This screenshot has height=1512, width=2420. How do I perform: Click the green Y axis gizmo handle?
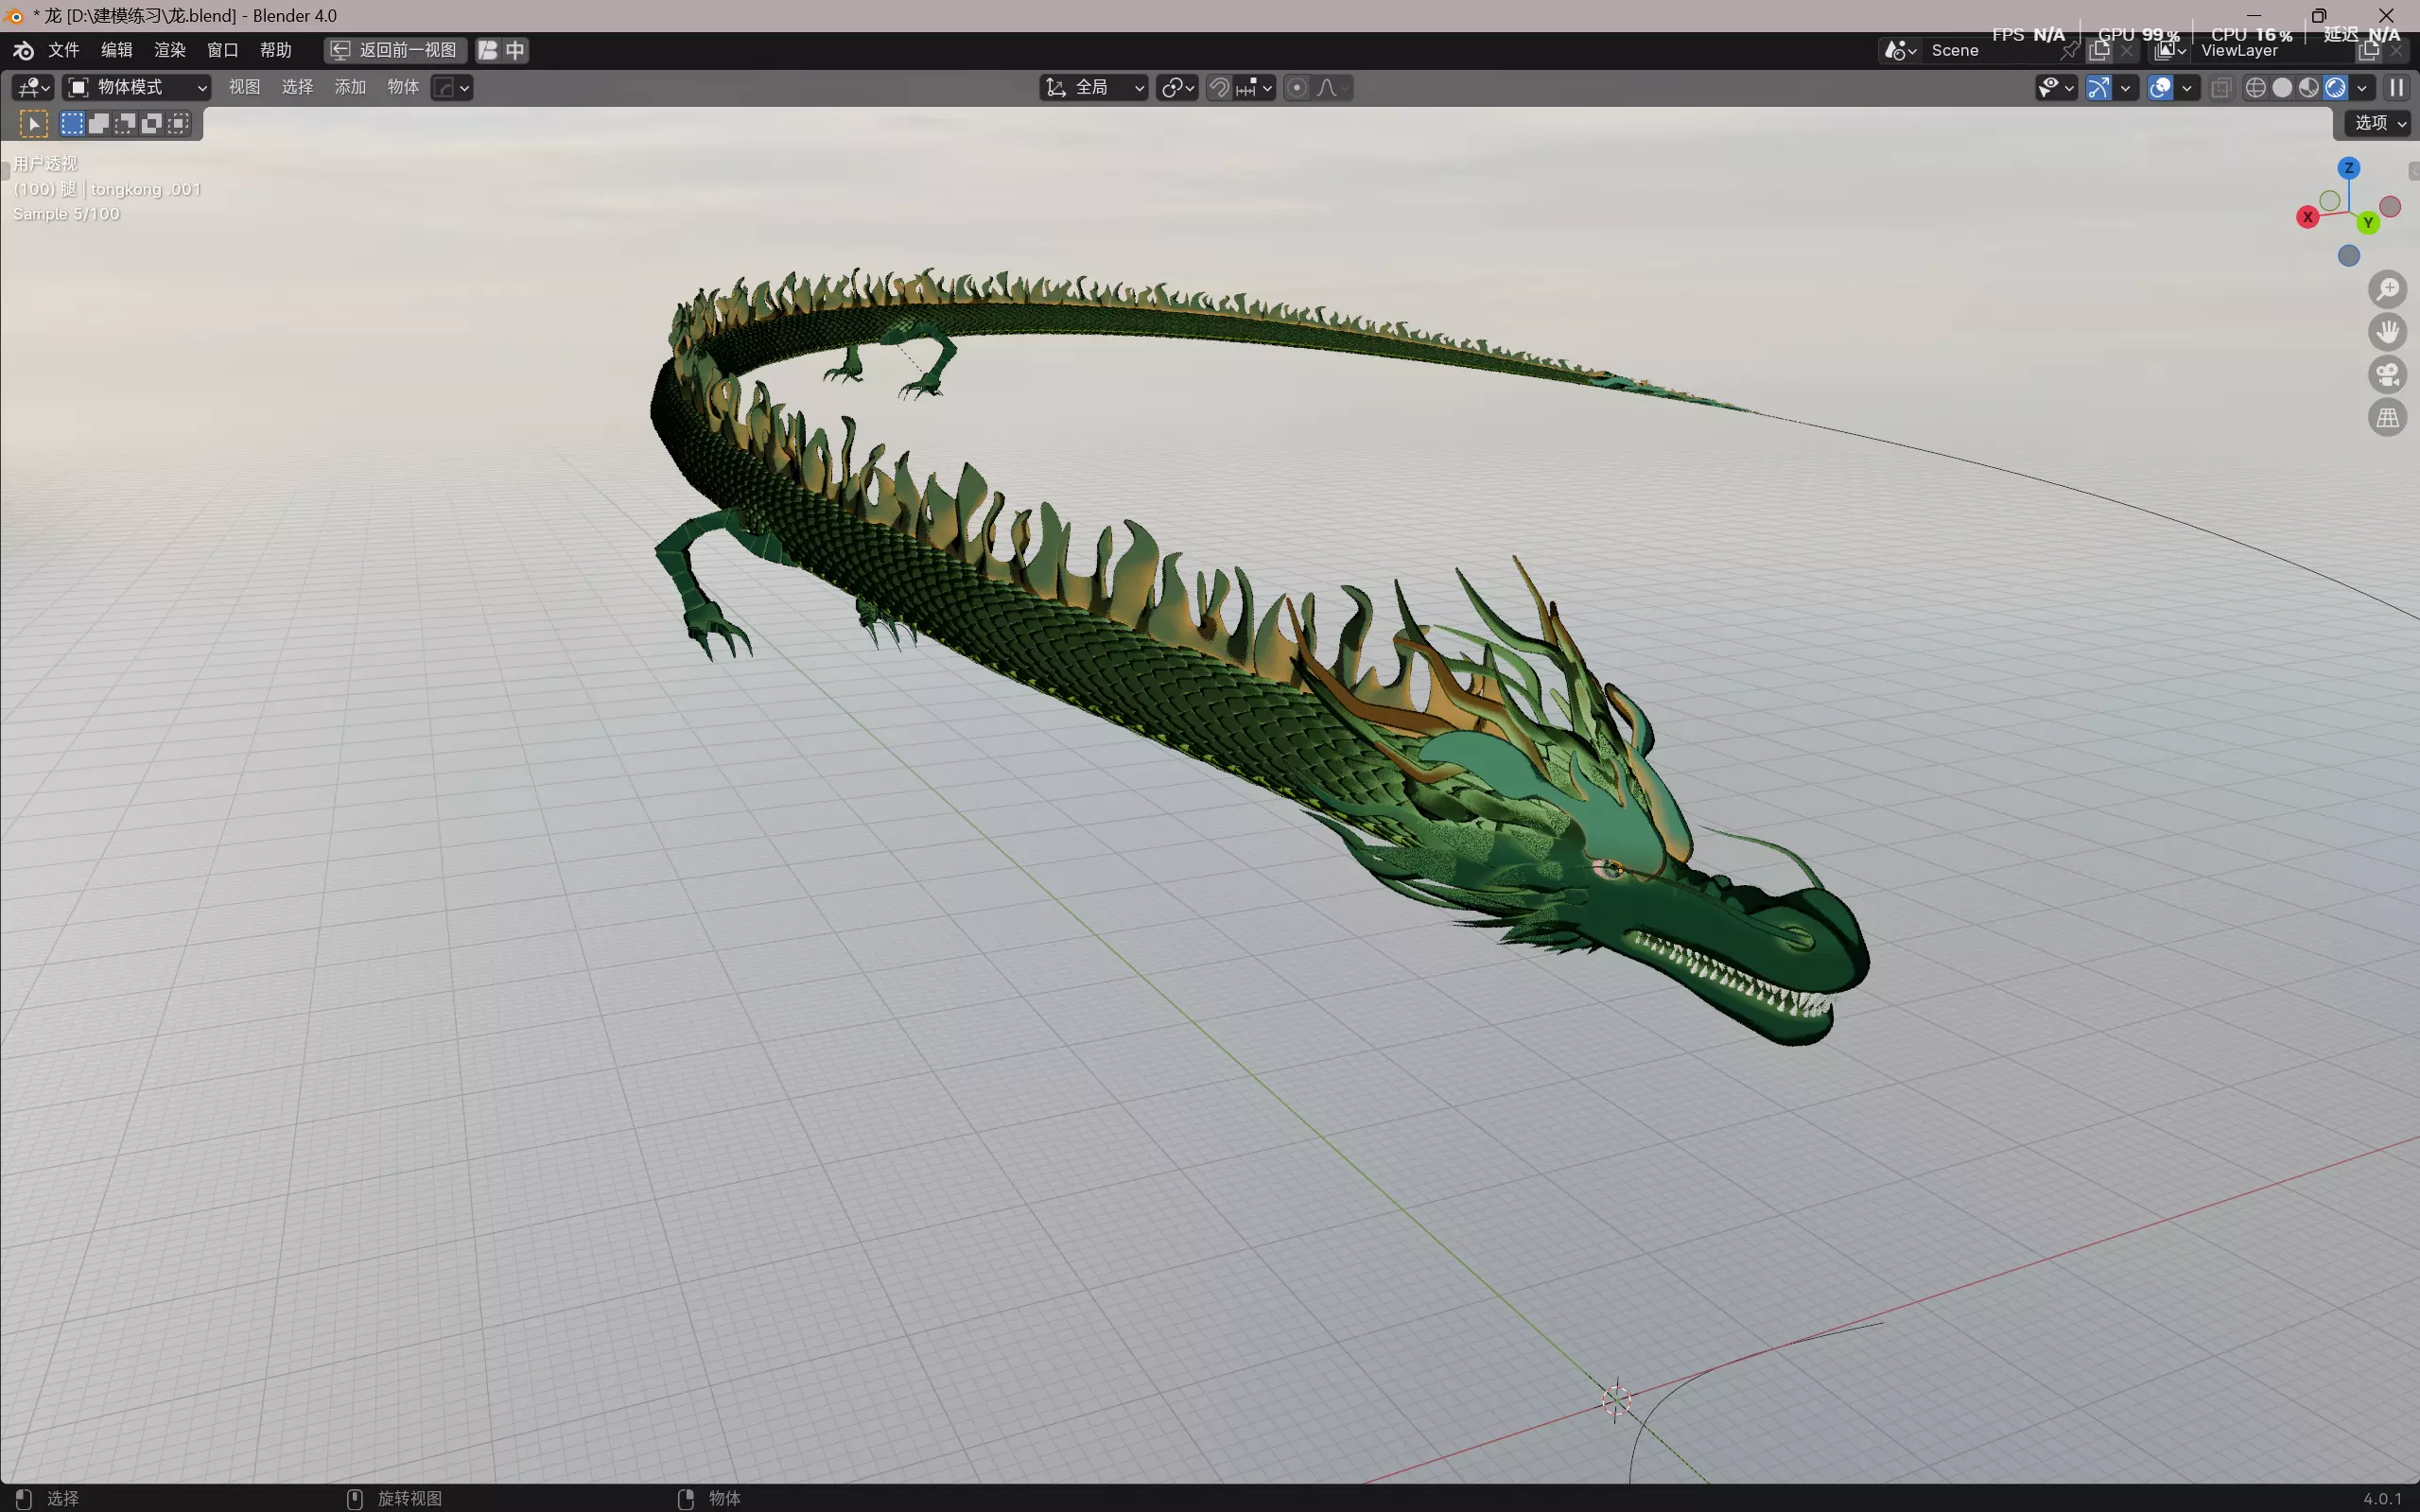[2367, 222]
